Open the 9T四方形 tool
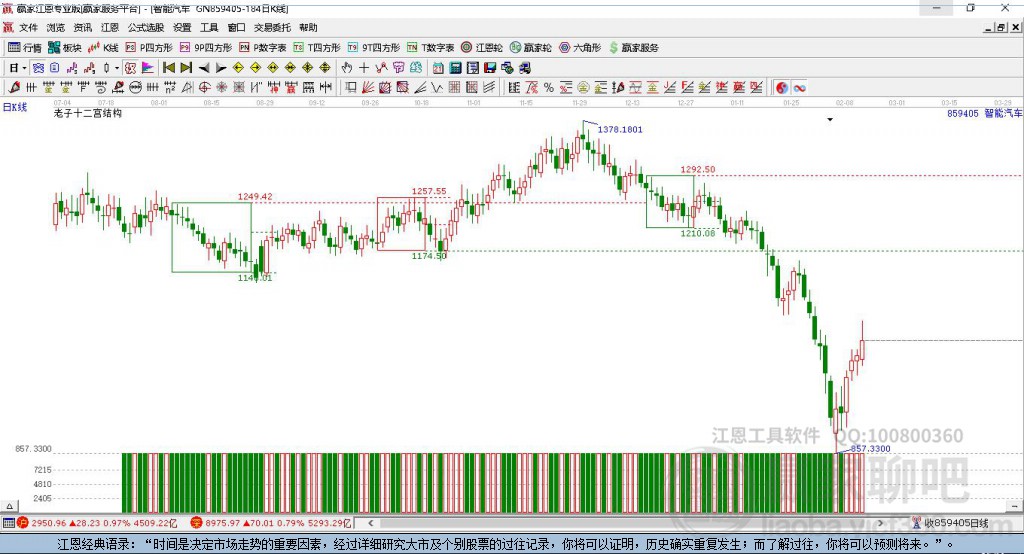This screenshot has width=1024, height=554. point(374,48)
